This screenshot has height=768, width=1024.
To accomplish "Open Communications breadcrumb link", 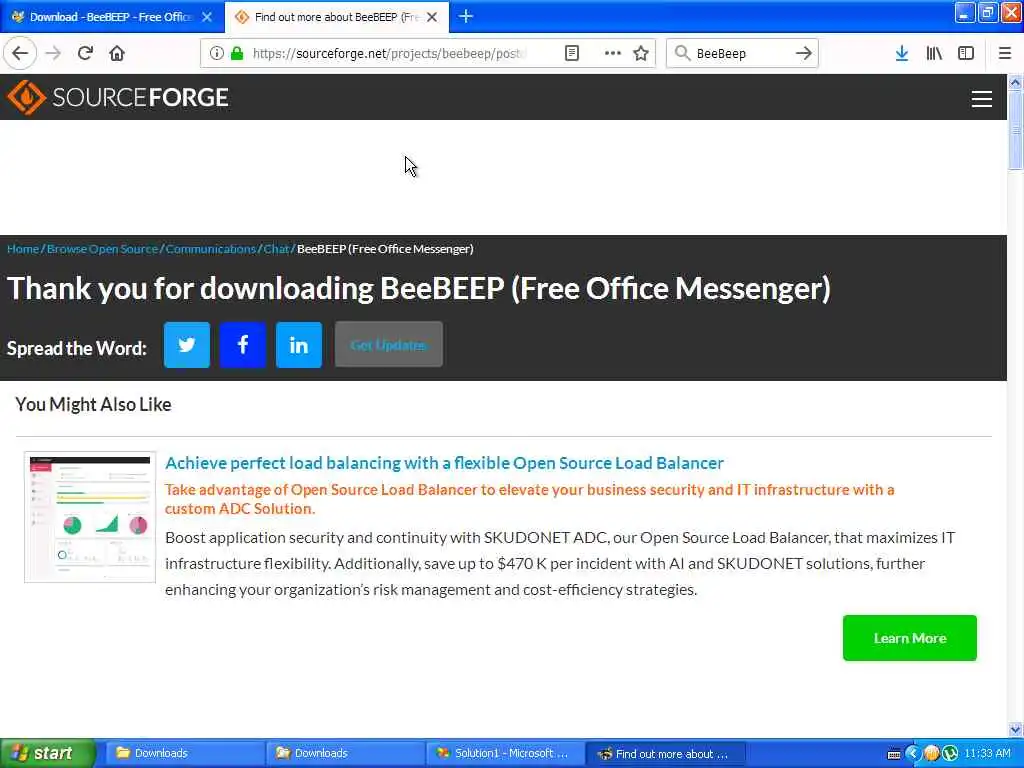I will click(x=210, y=249).
